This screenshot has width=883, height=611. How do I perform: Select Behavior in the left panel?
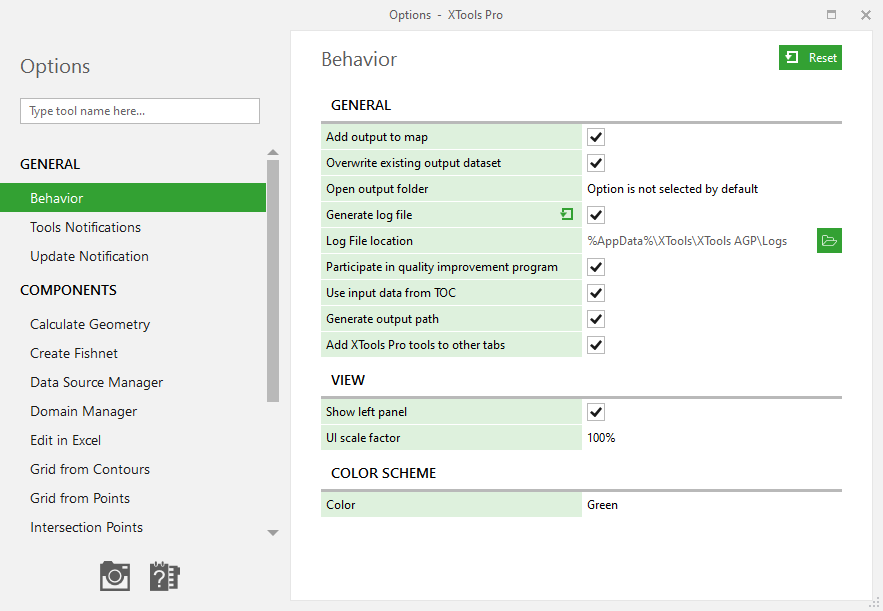pos(133,198)
